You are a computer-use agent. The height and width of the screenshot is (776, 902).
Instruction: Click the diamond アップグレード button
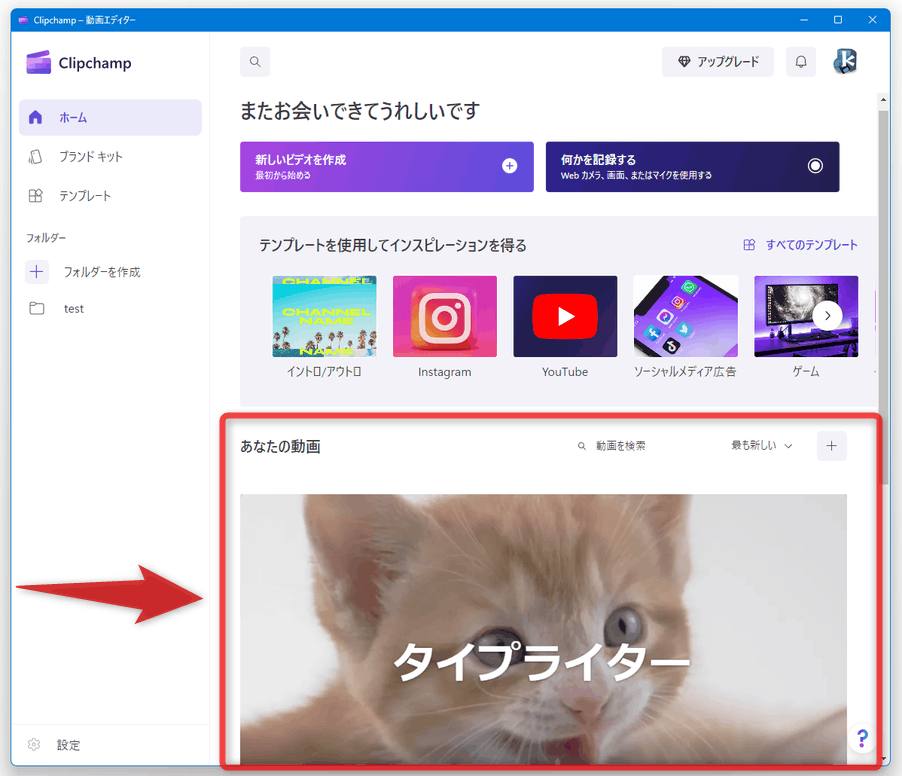(717, 62)
